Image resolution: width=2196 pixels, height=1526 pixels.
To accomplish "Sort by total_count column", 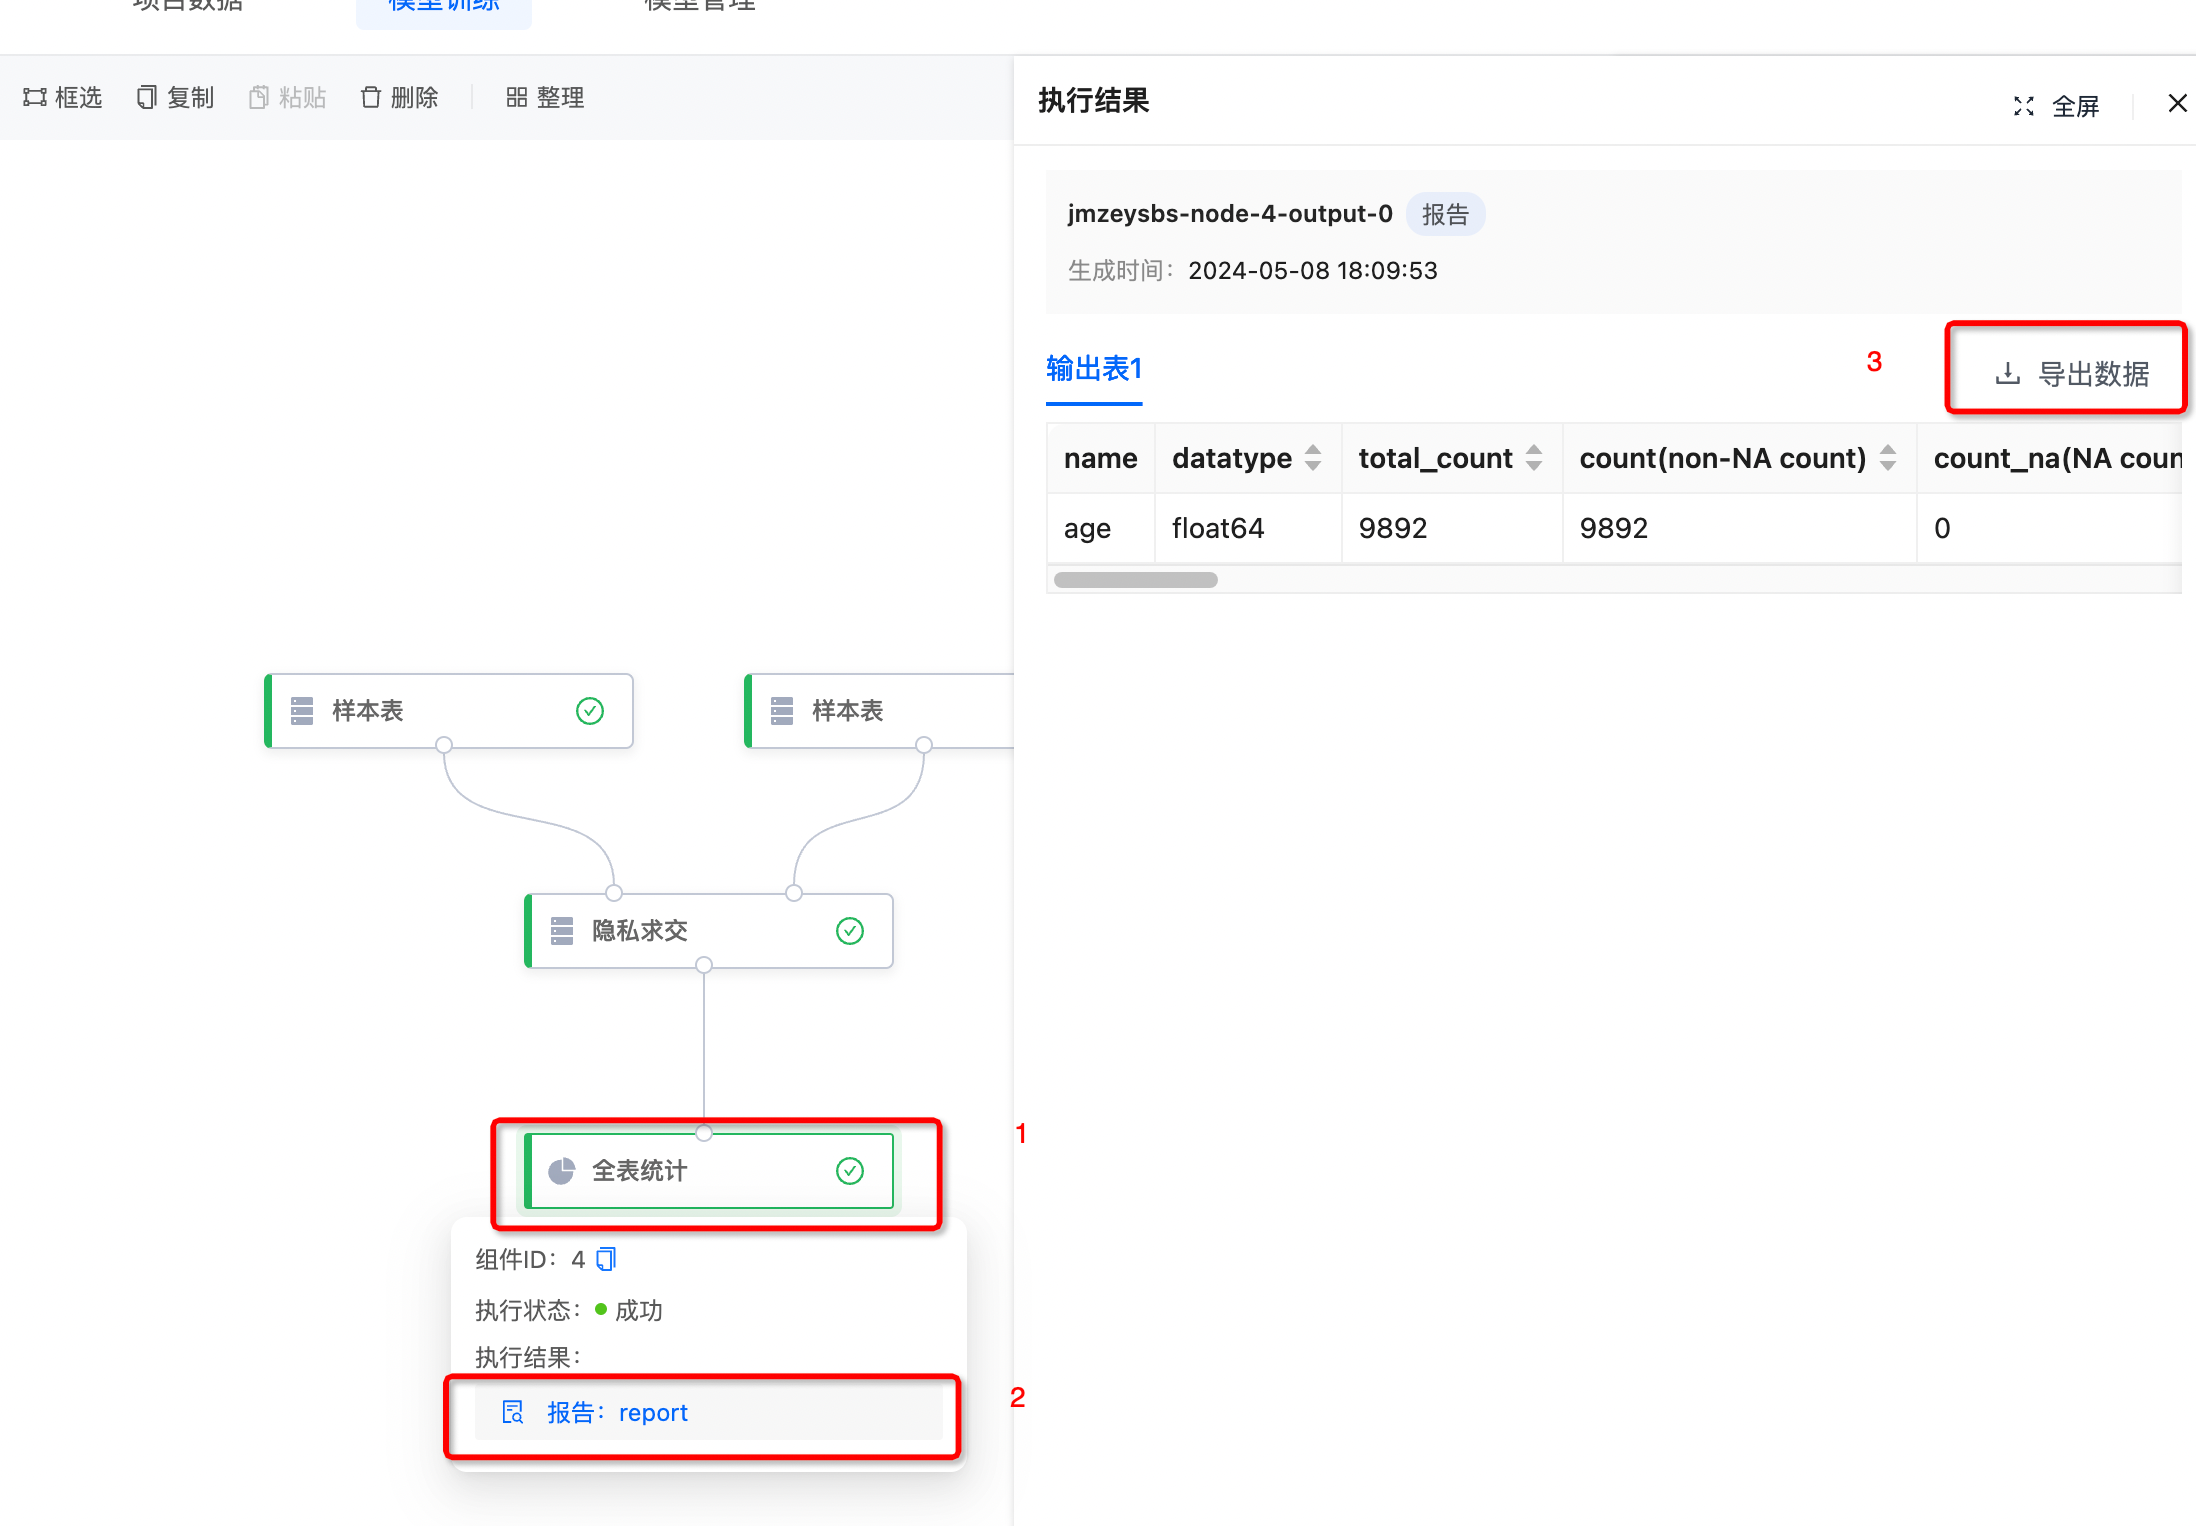I will [1534, 458].
